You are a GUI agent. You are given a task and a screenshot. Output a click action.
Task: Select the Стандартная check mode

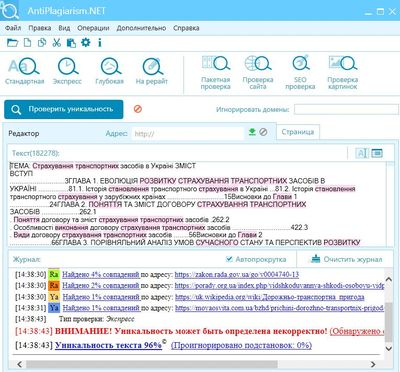(24, 71)
